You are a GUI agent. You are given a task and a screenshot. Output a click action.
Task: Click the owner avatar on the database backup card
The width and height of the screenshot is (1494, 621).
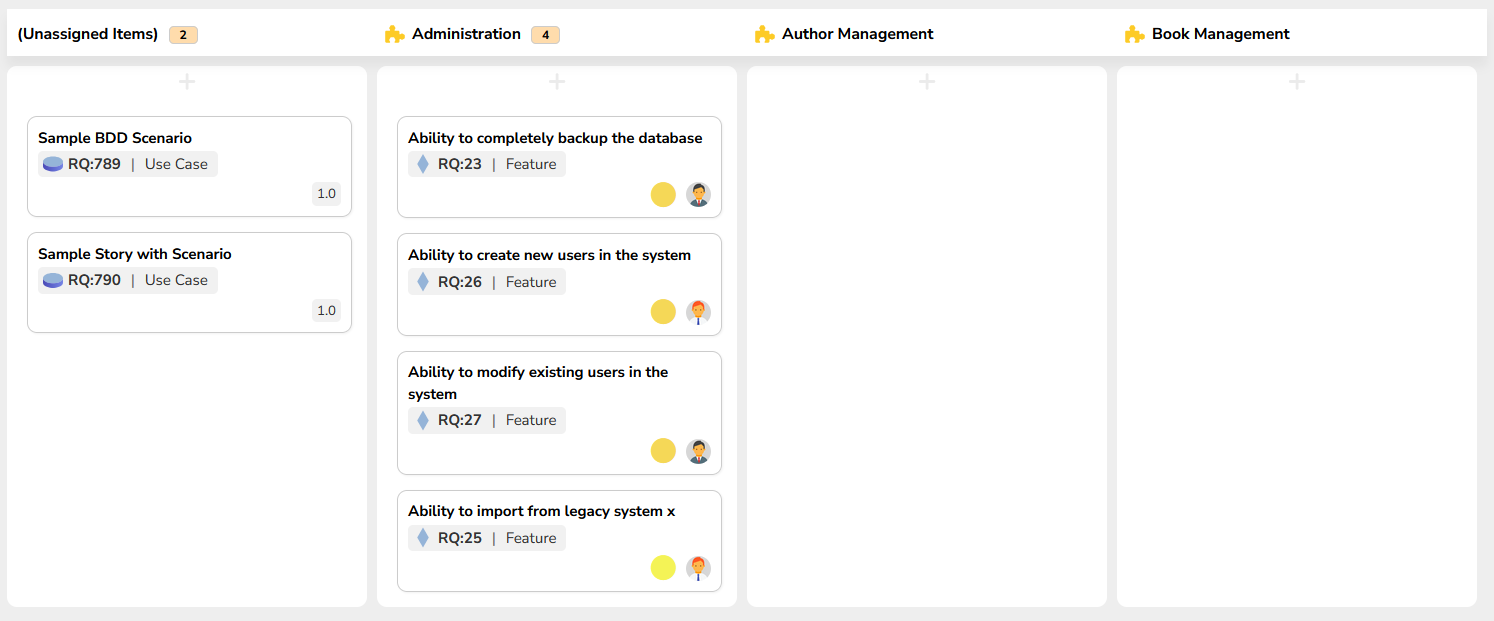coord(698,195)
